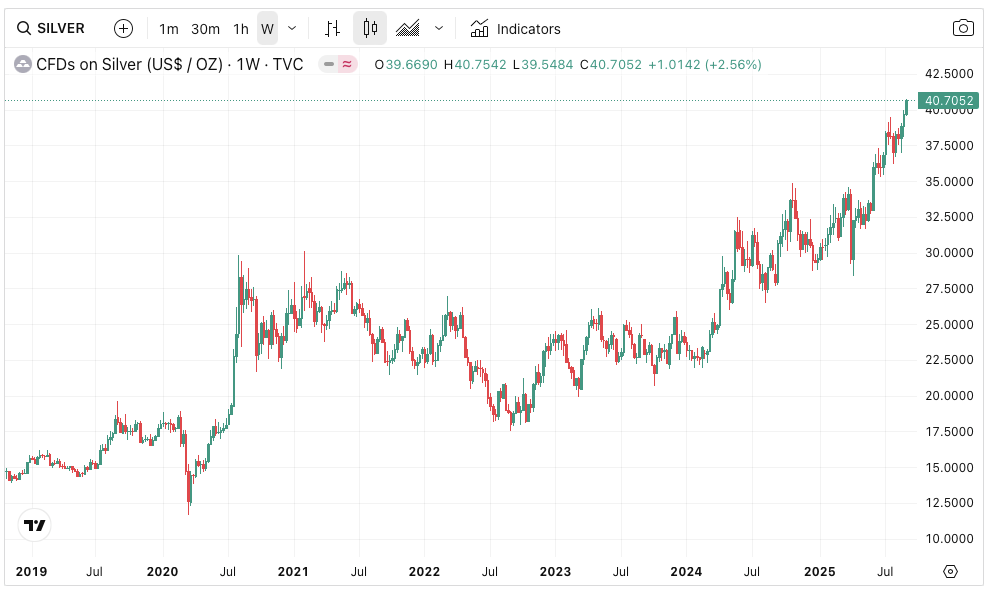This screenshot has width=990, height=593.
Task: Click the silver symbol logo in legend
Action: point(22,64)
